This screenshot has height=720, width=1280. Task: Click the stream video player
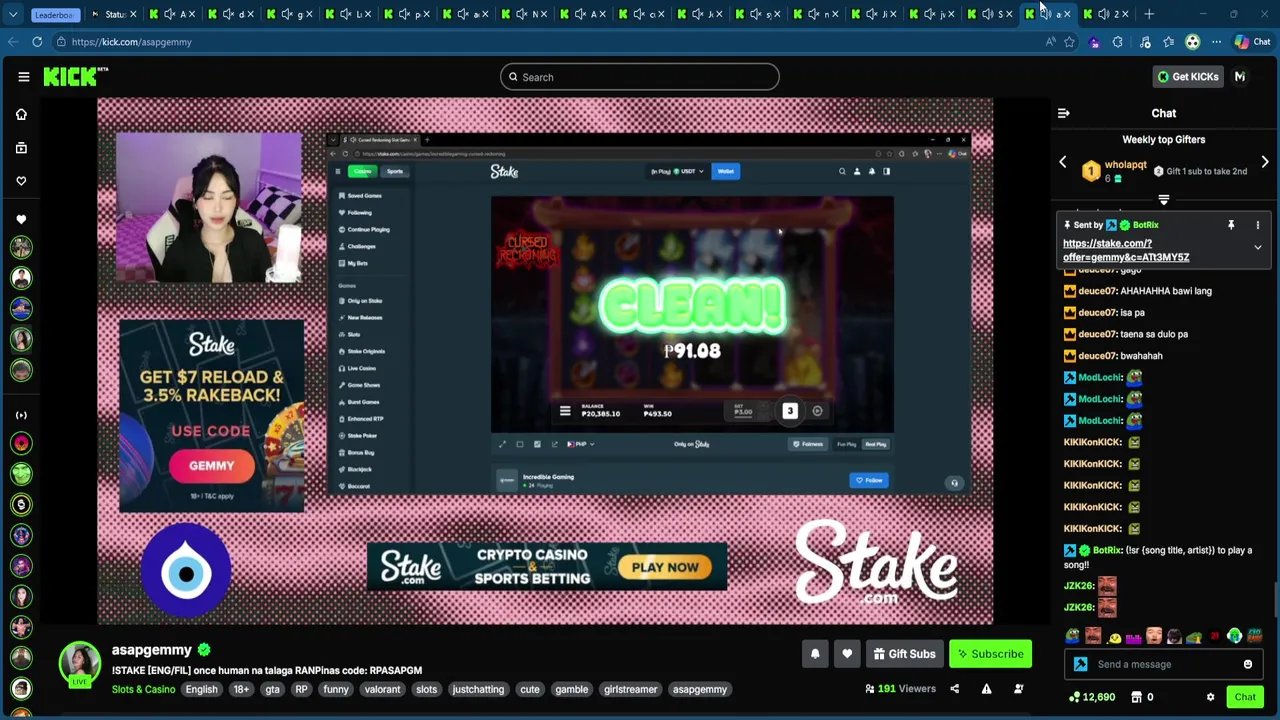(x=545, y=361)
